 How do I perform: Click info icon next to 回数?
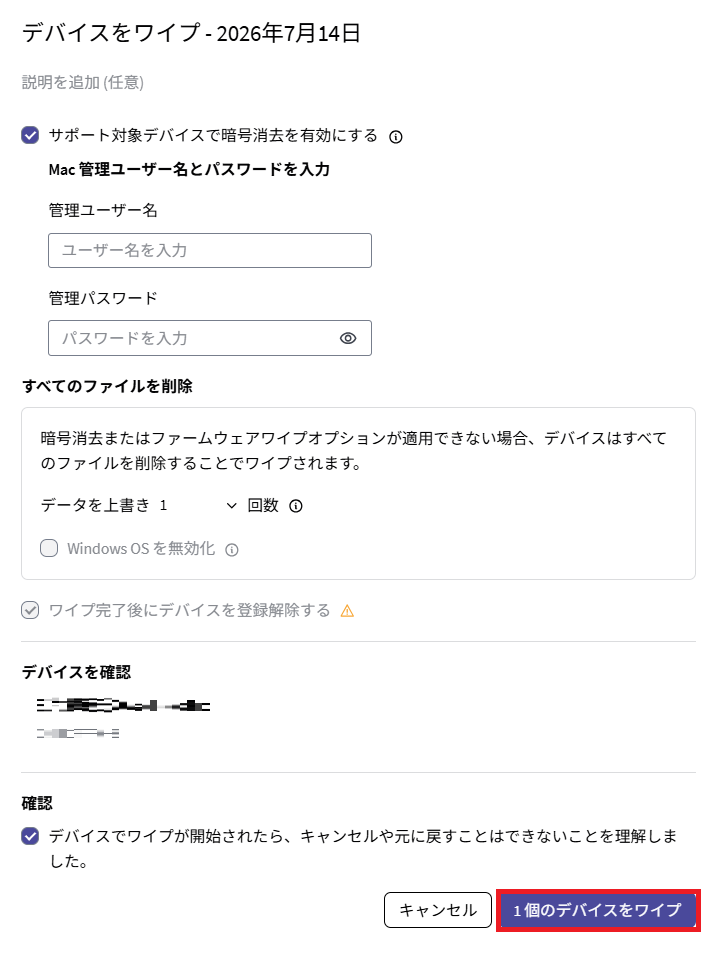[x=296, y=506]
